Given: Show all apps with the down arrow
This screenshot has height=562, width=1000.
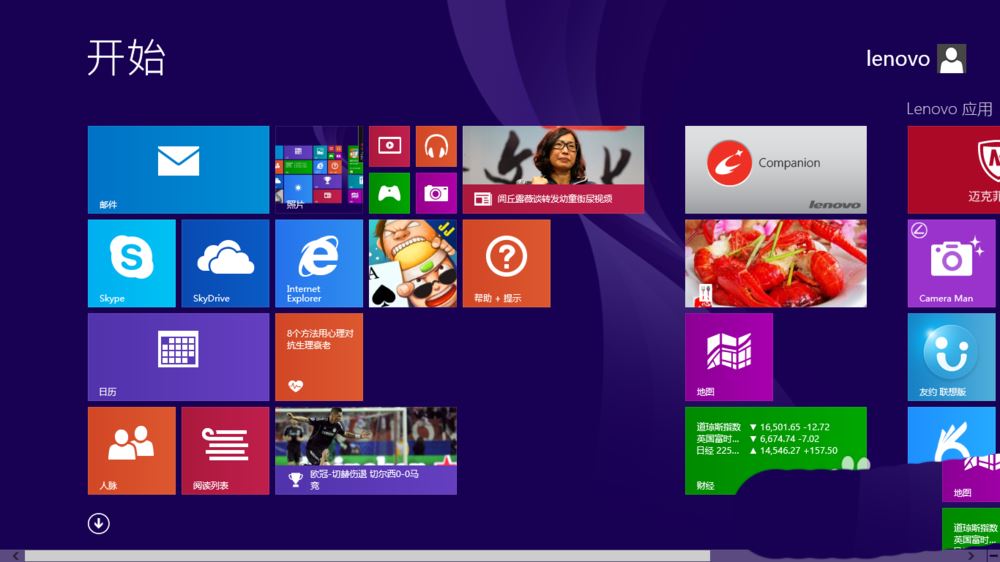Looking at the screenshot, I should [x=98, y=524].
